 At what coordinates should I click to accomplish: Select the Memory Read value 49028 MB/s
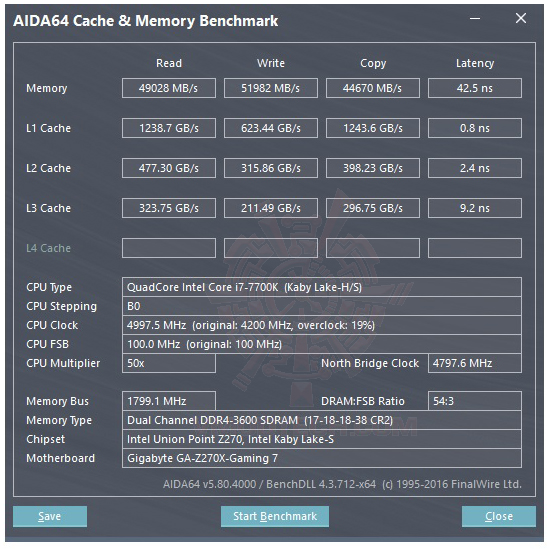[x=169, y=88]
